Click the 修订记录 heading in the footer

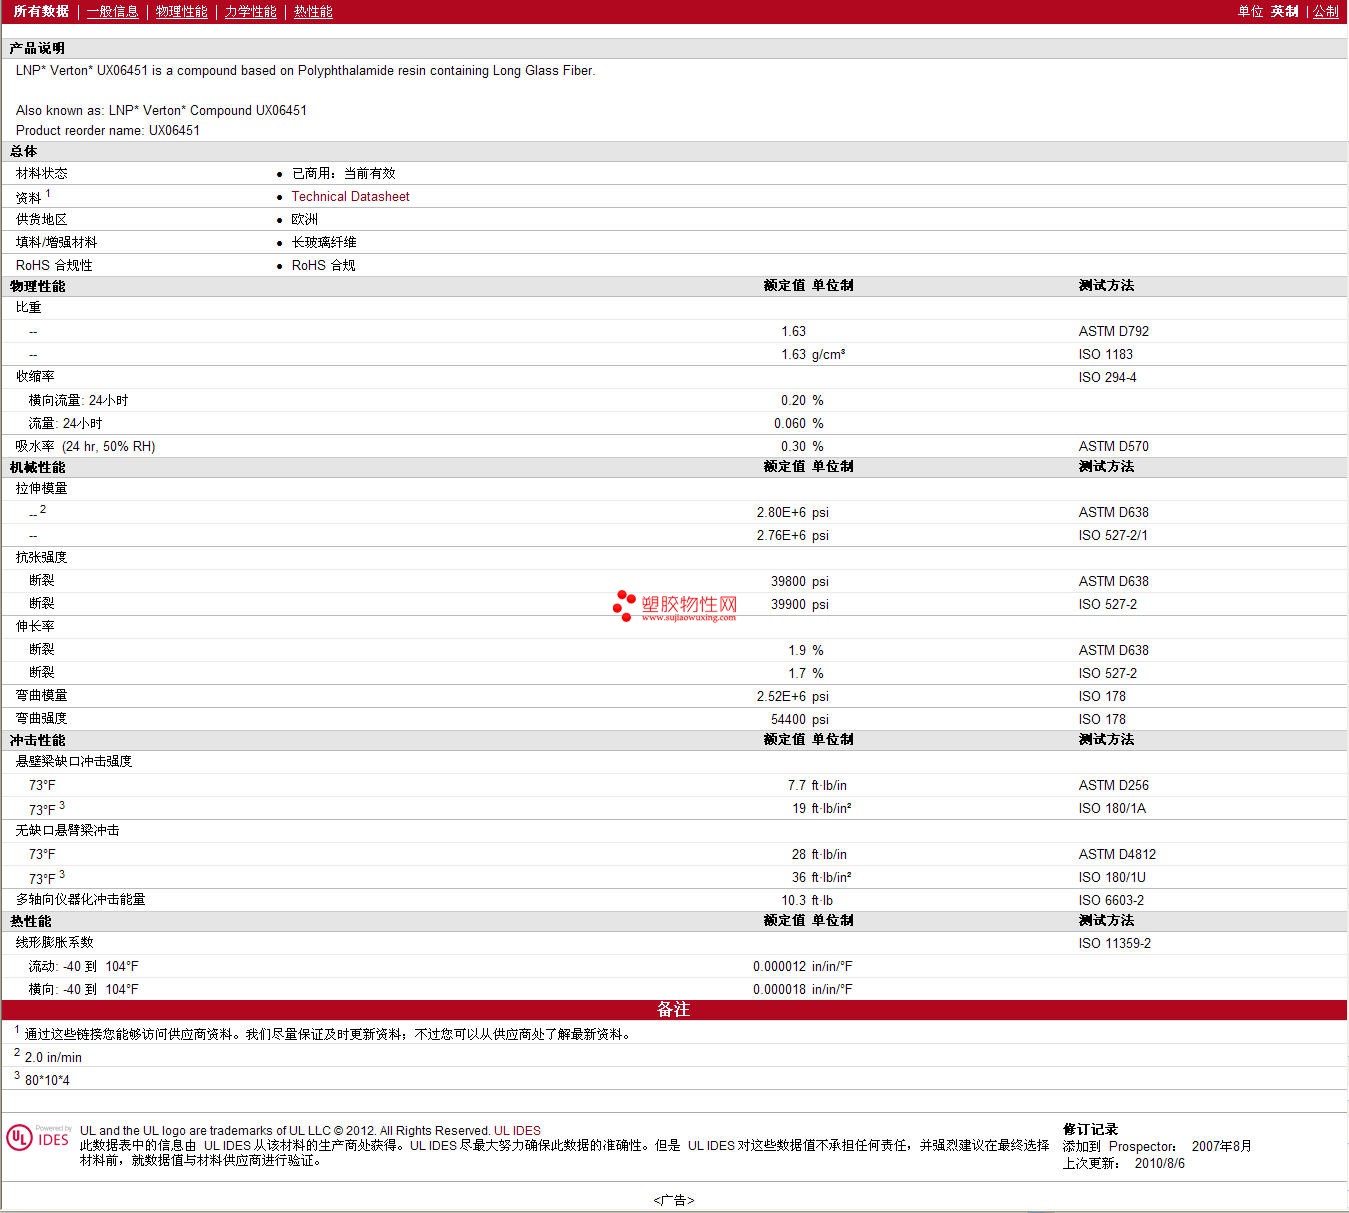(1091, 1129)
